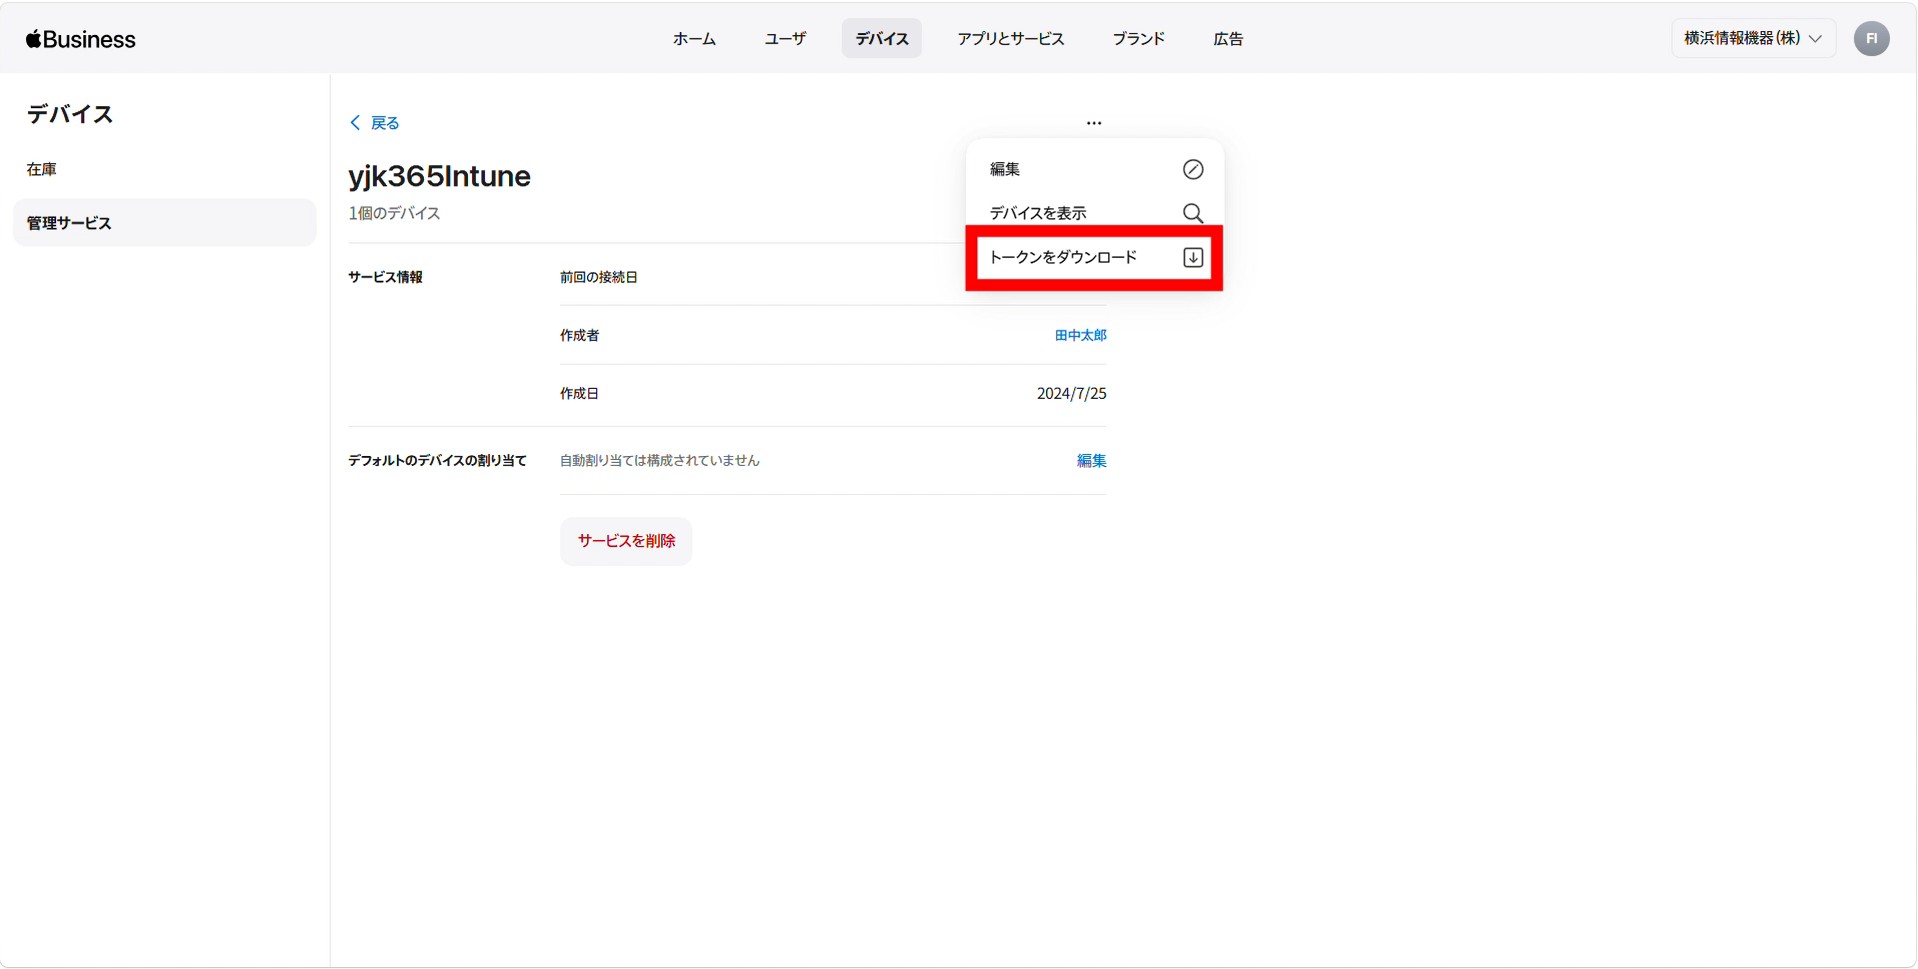The image size is (1918, 969).
Task: Go to the ホーム tab
Action: click(x=694, y=39)
